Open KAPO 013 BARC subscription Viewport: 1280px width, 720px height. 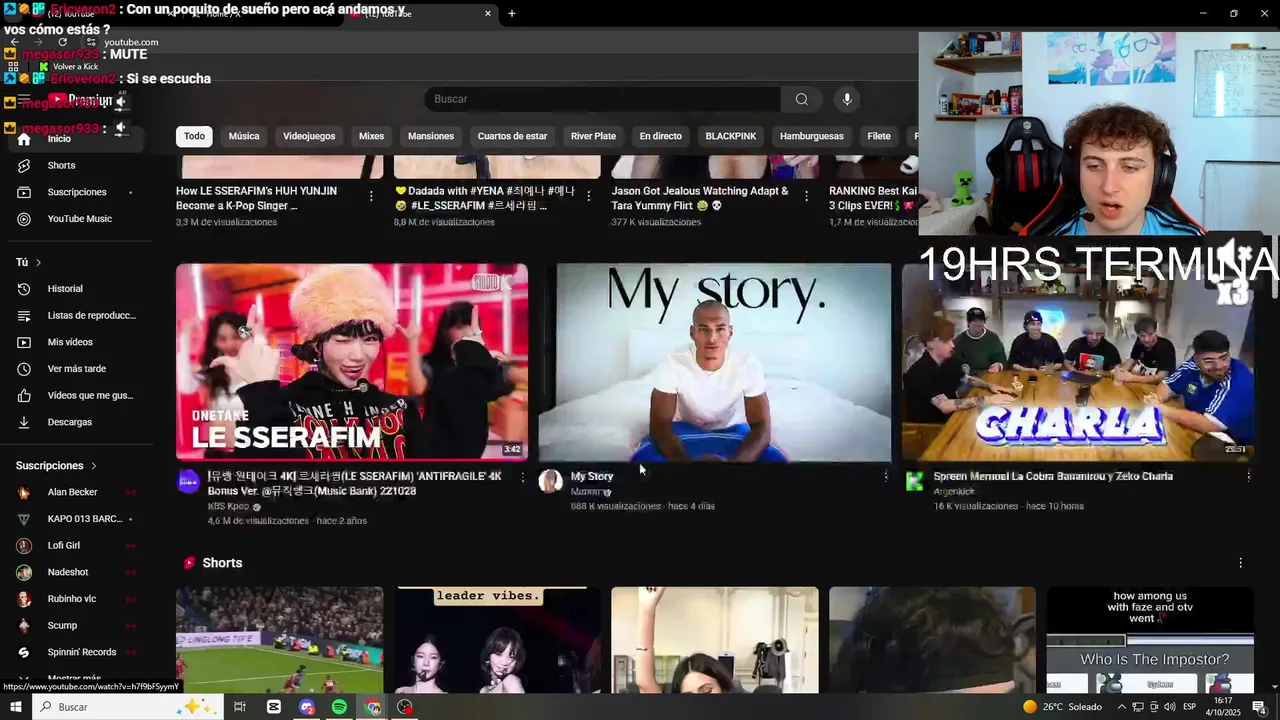[78, 519]
